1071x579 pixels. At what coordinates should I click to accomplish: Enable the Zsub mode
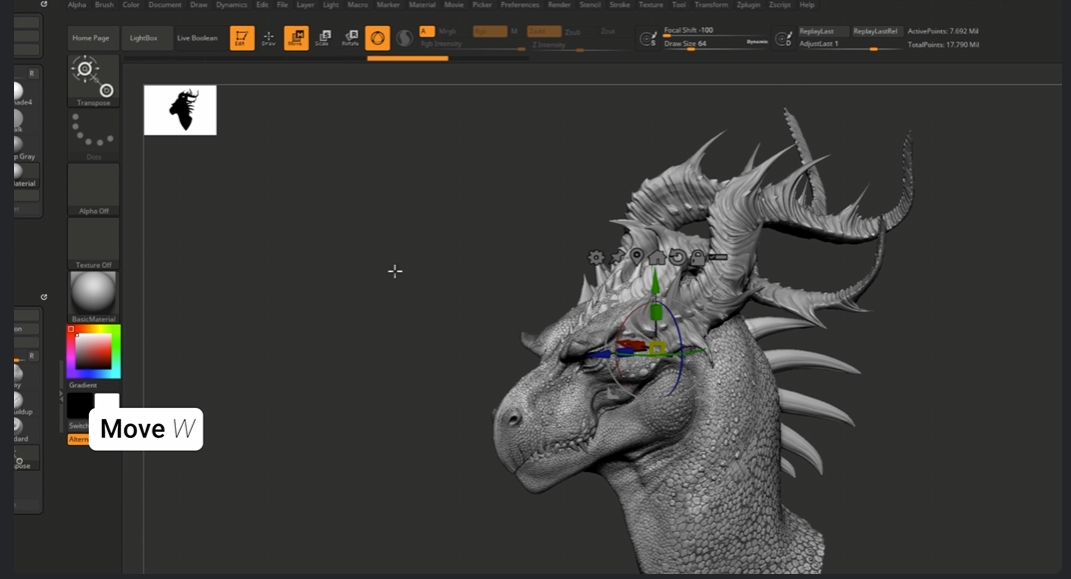point(572,32)
